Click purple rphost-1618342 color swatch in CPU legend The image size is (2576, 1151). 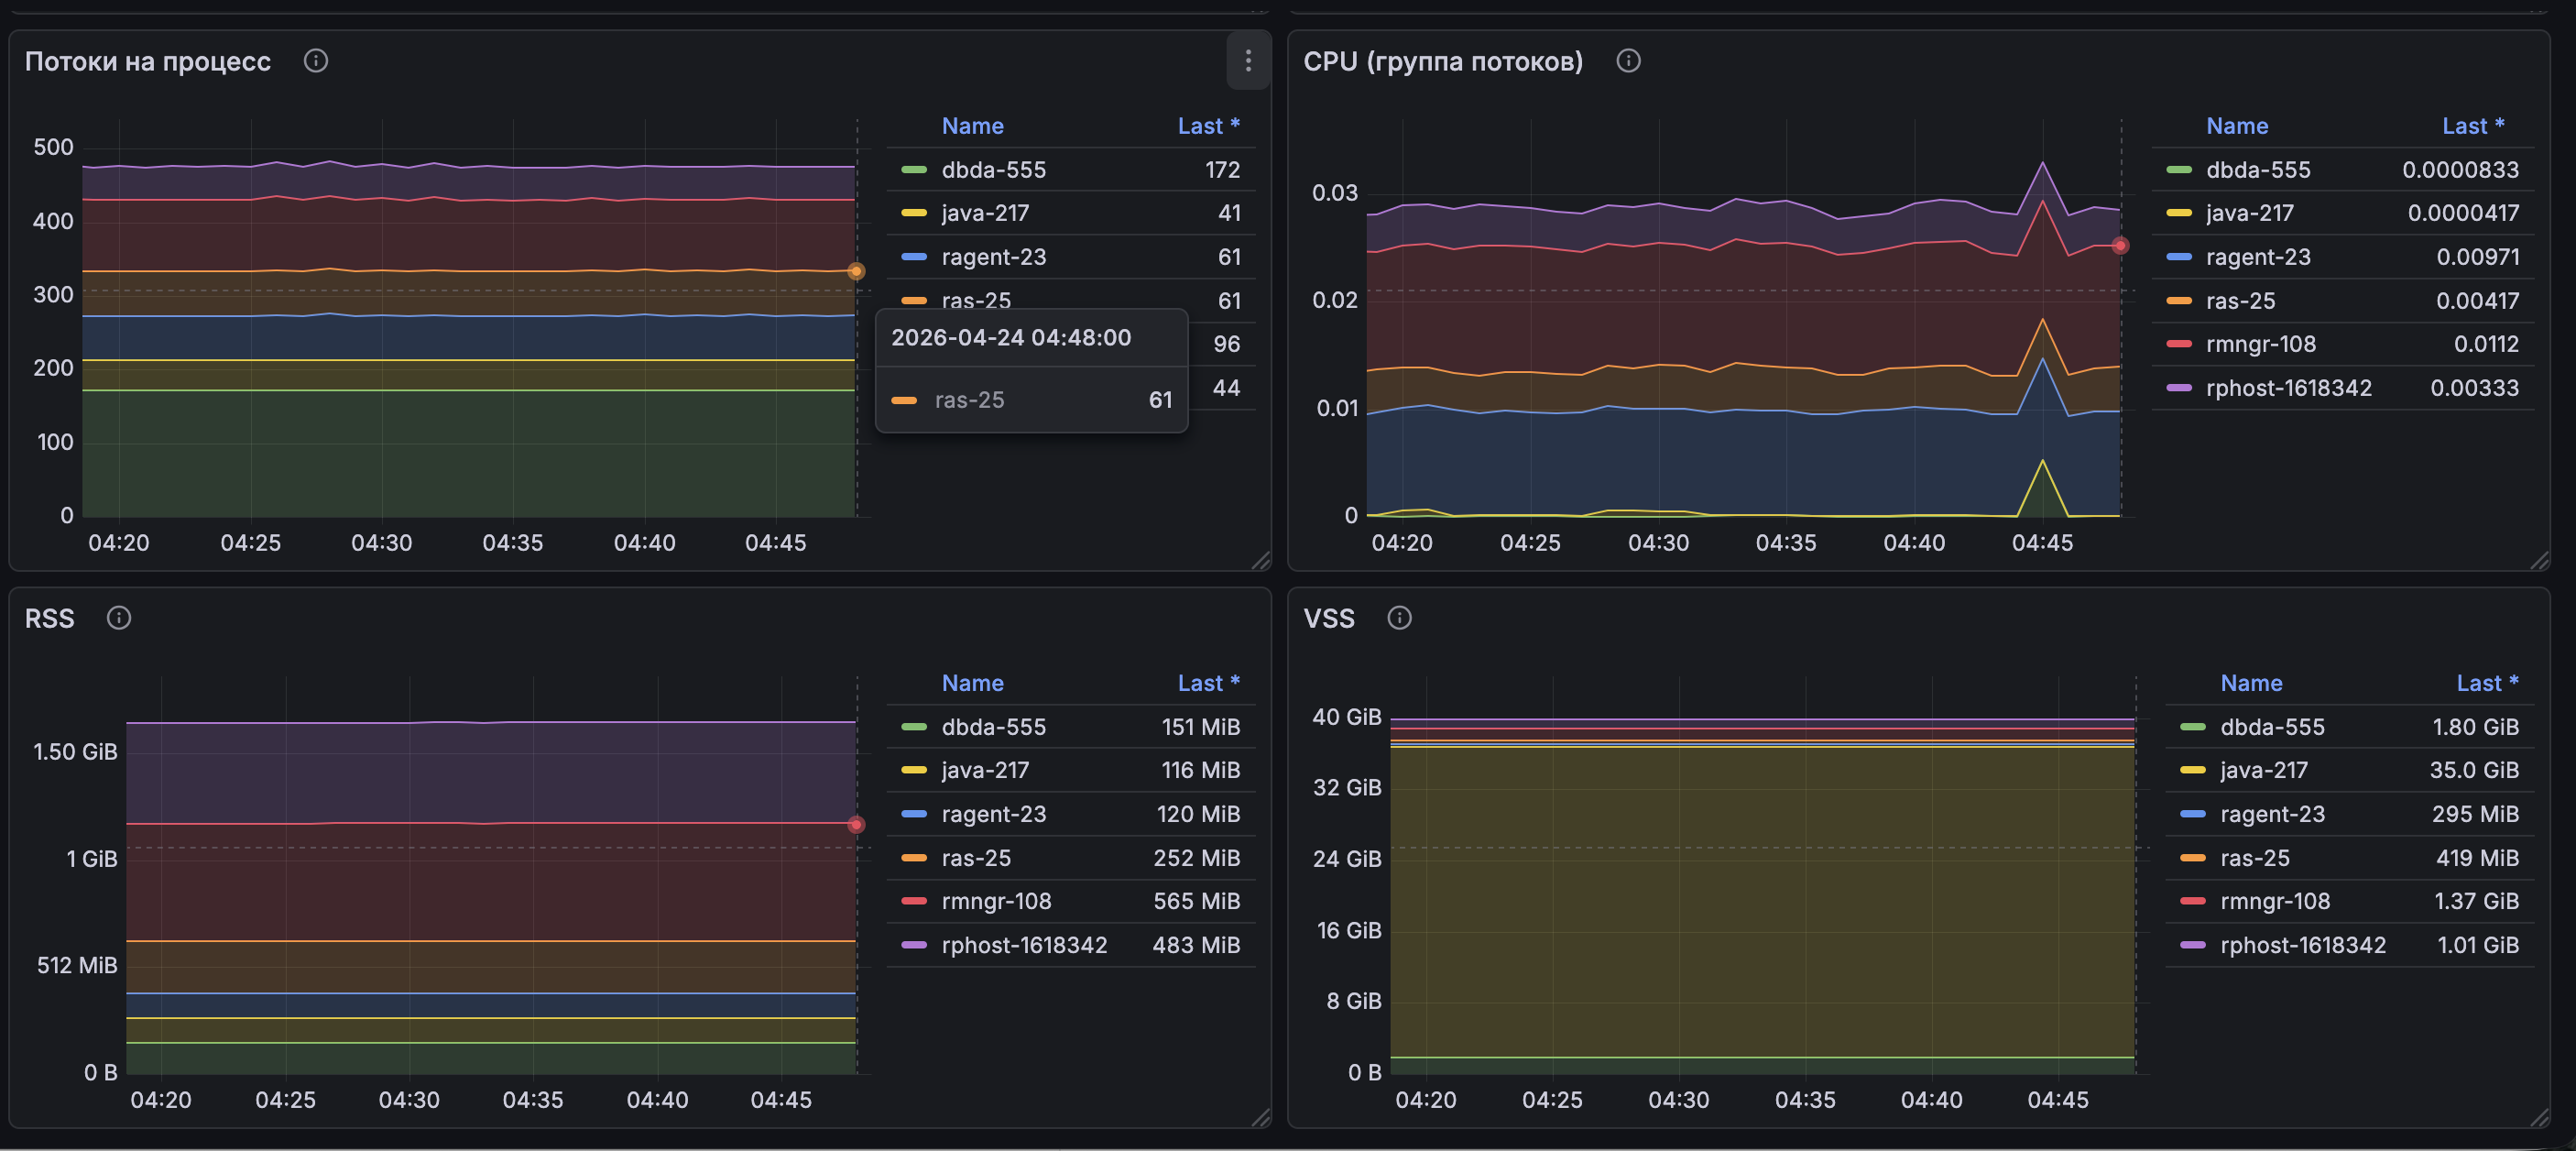point(2179,388)
